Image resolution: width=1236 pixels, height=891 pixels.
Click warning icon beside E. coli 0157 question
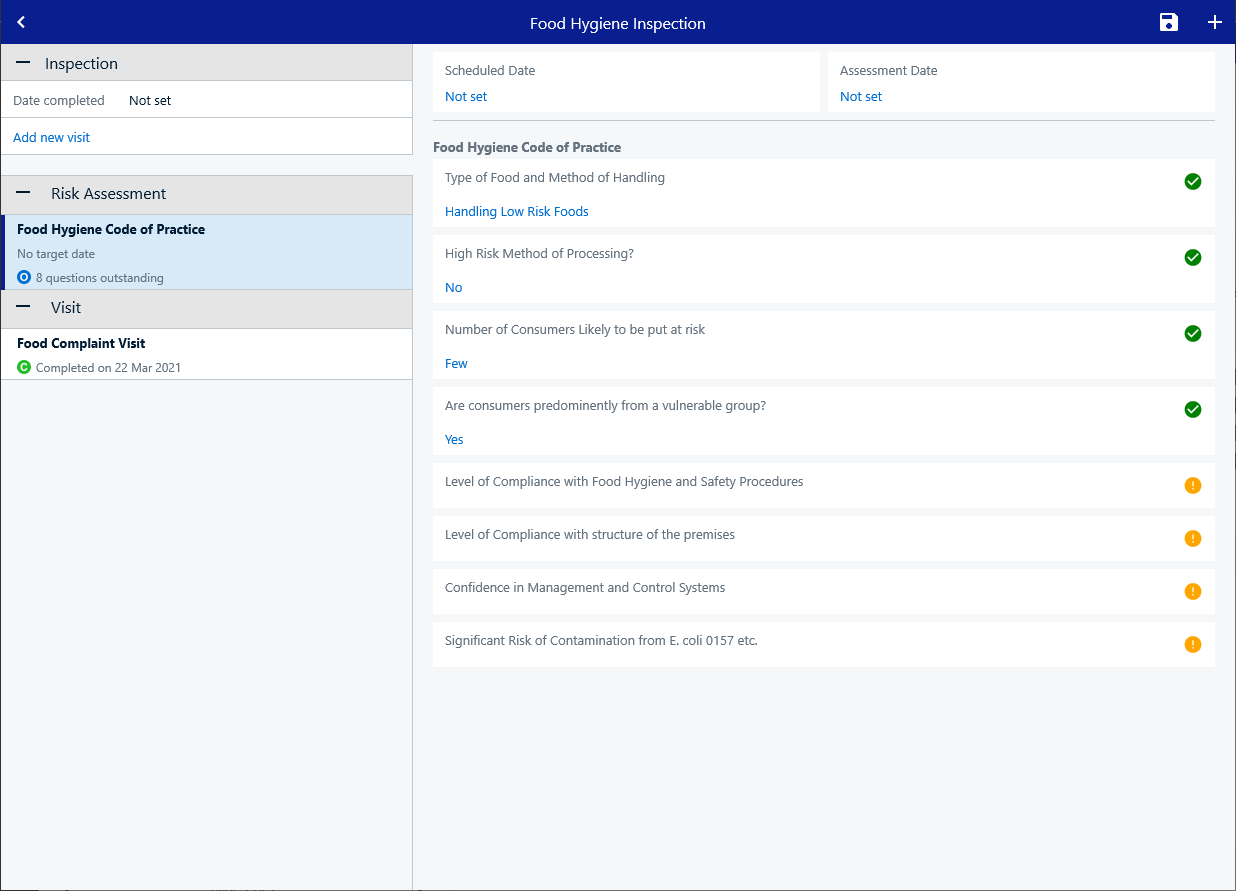point(1193,644)
